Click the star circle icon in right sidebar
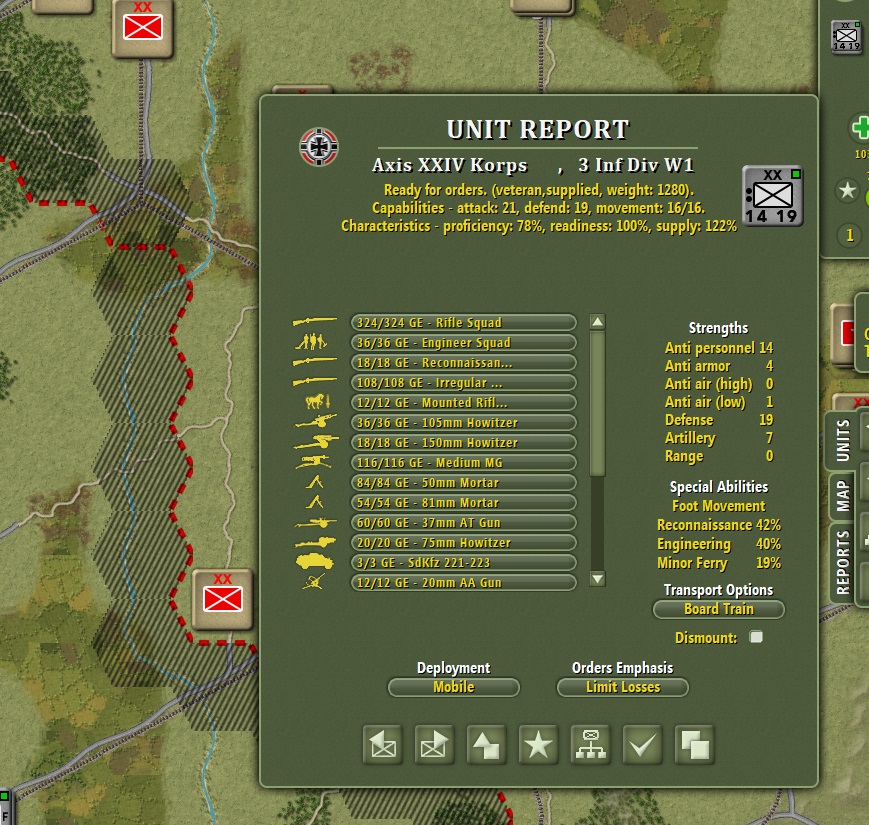869x825 pixels. point(847,191)
